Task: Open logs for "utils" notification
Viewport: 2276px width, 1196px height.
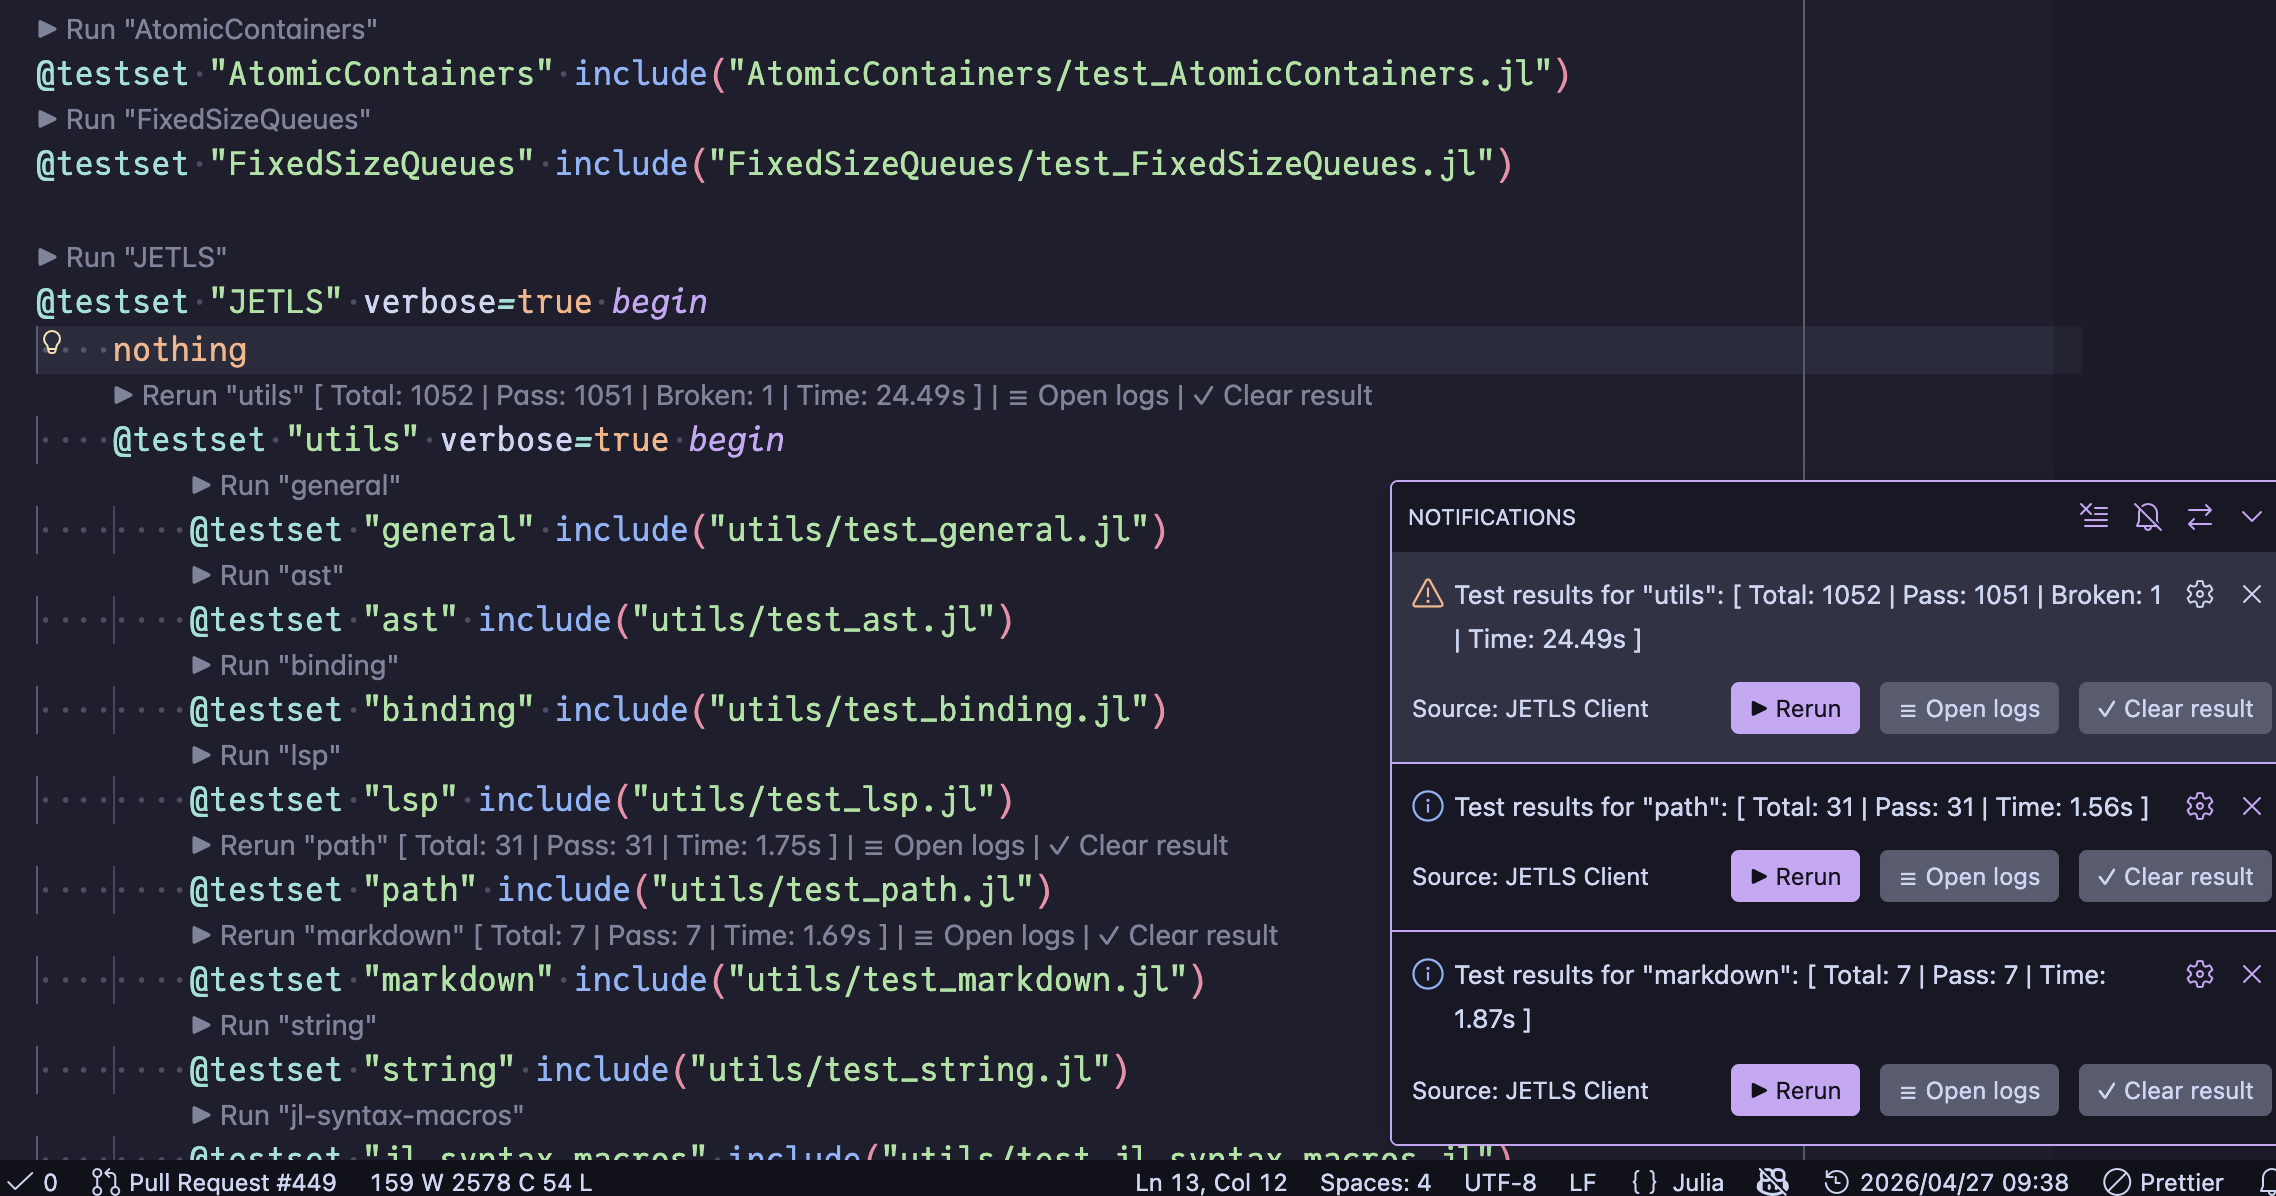Action: (1969, 709)
